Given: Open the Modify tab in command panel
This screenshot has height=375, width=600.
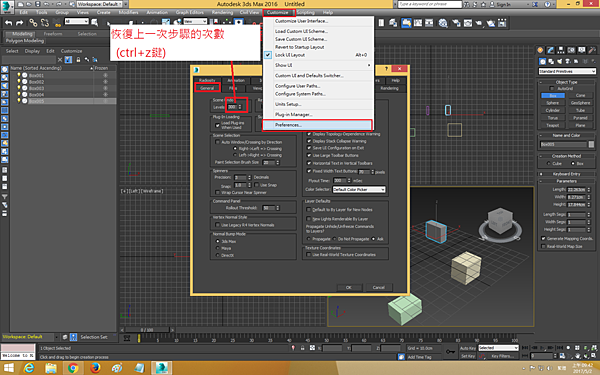Looking at the screenshot, I should (x=551, y=50).
